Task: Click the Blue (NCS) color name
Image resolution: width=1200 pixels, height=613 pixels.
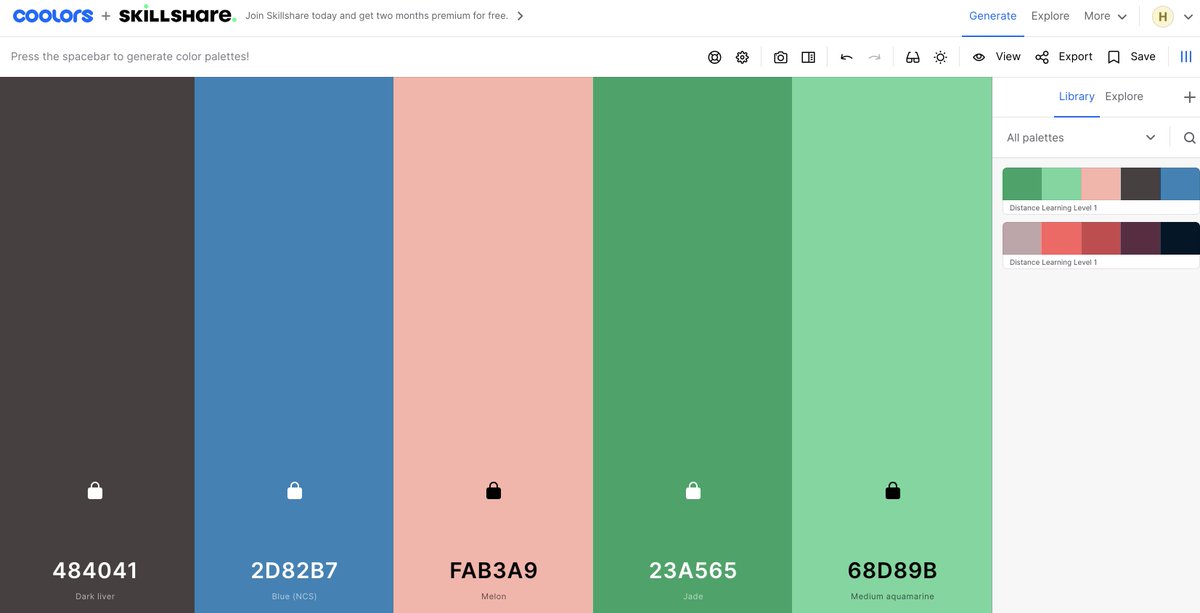Action: [x=294, y=597]
